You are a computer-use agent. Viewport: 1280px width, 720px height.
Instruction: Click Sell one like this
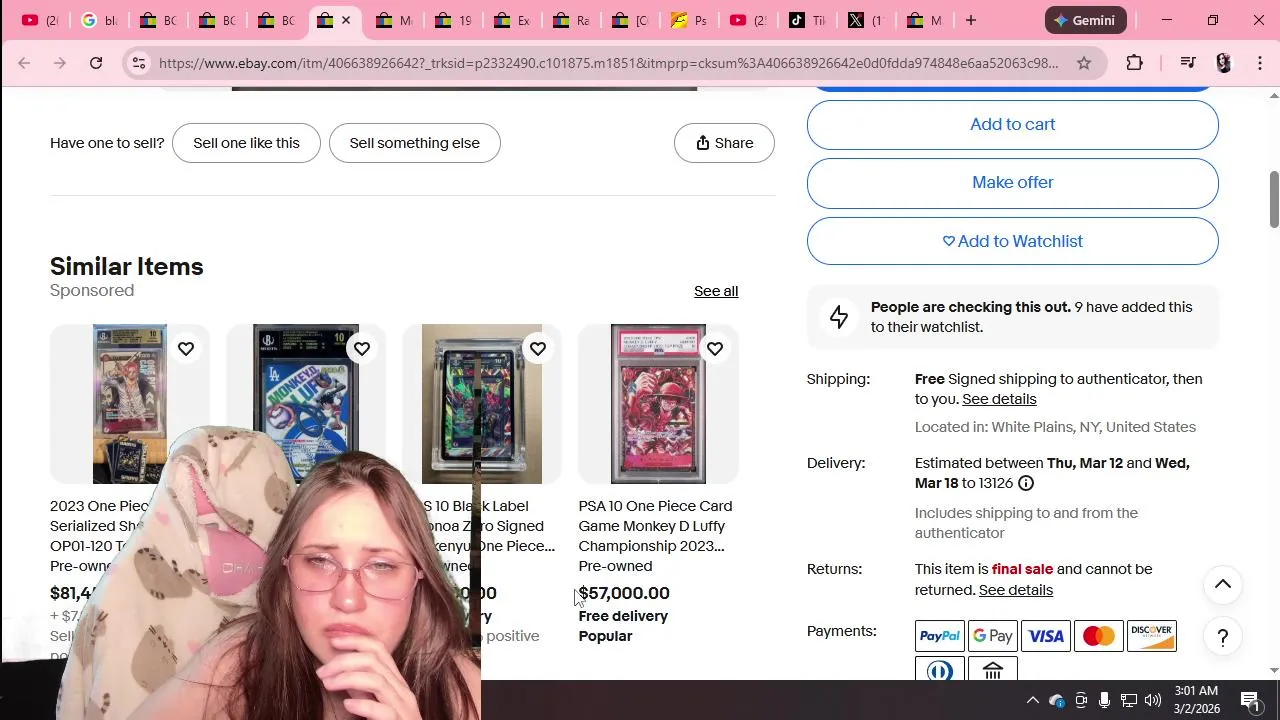point(246,143)
